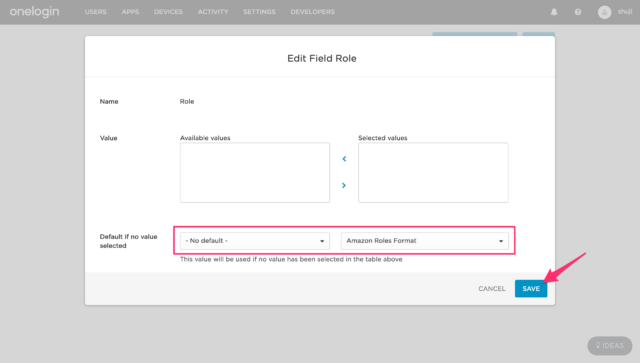Expand the Amazon Roles Format dropdown
The width and height of the screenshot is (640, 363).
424,241
